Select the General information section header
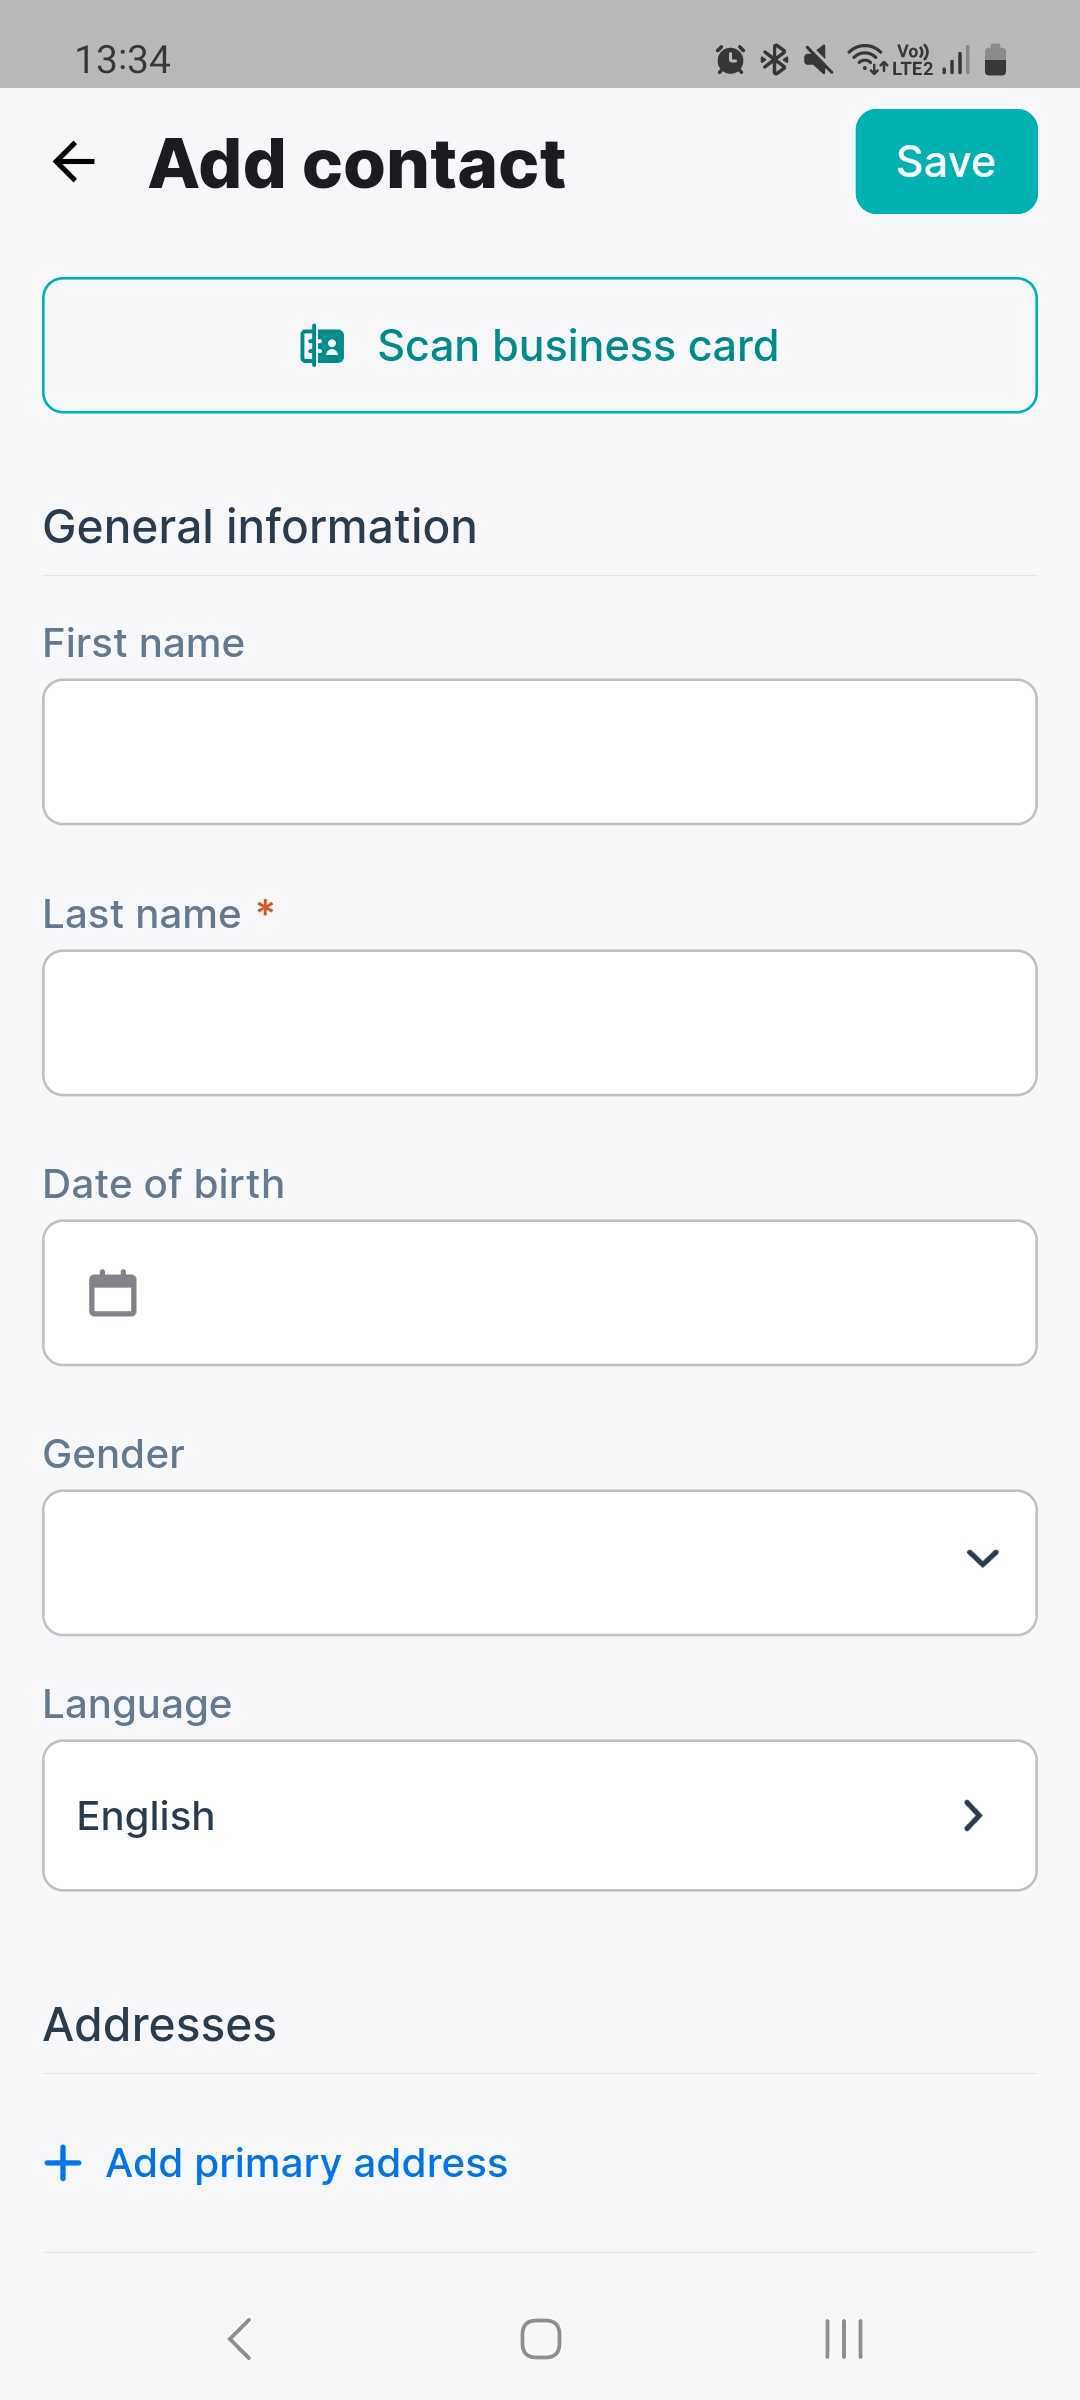Image resolution: width=1080 pixels, height=2400 pixels. (259, 524)
